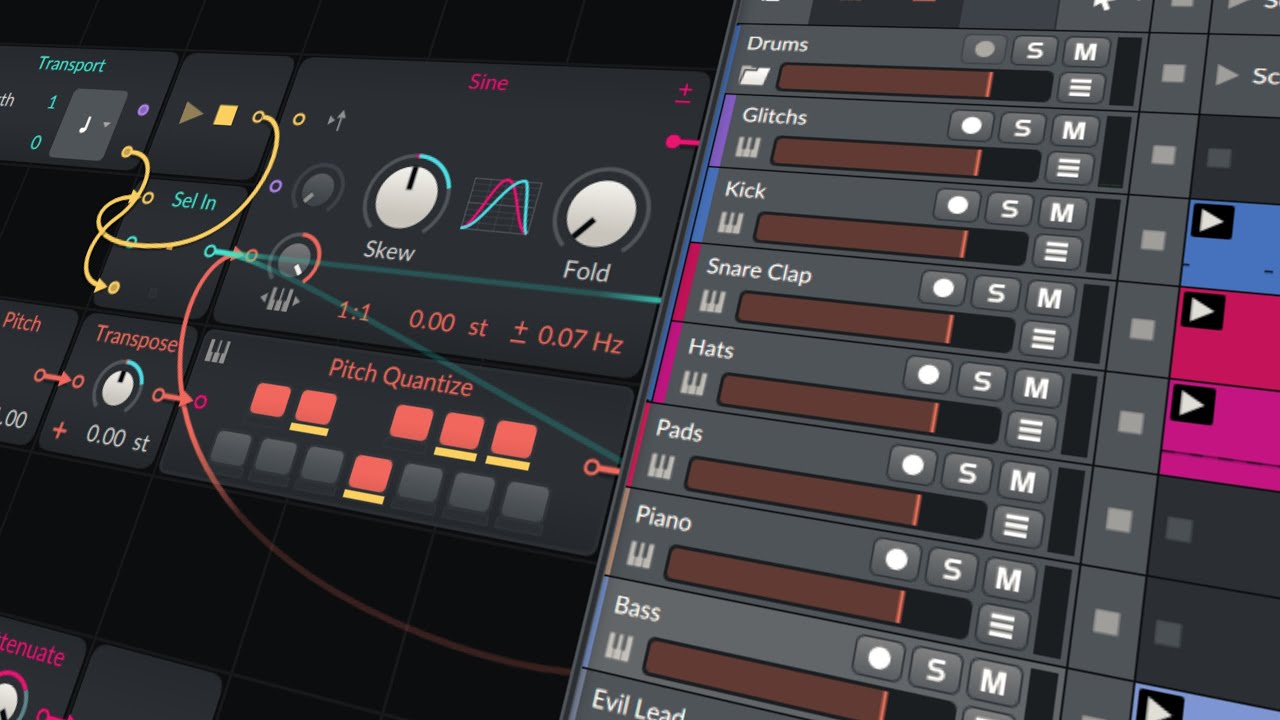Click the Piano track keyboard icon
The height and width of the screenshot is (720, 1280).
pos(640,554)
